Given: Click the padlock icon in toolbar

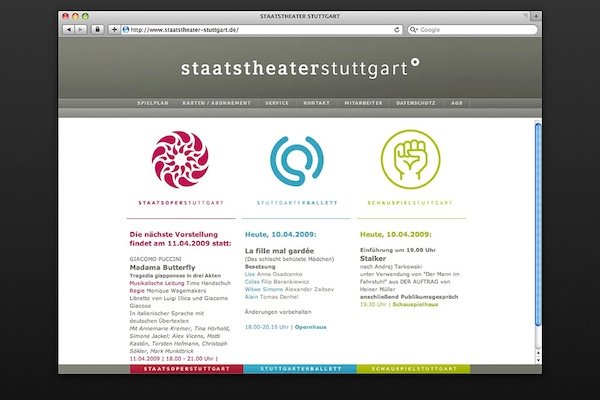Looking at the screenshot, I should [x=97, y=29].
